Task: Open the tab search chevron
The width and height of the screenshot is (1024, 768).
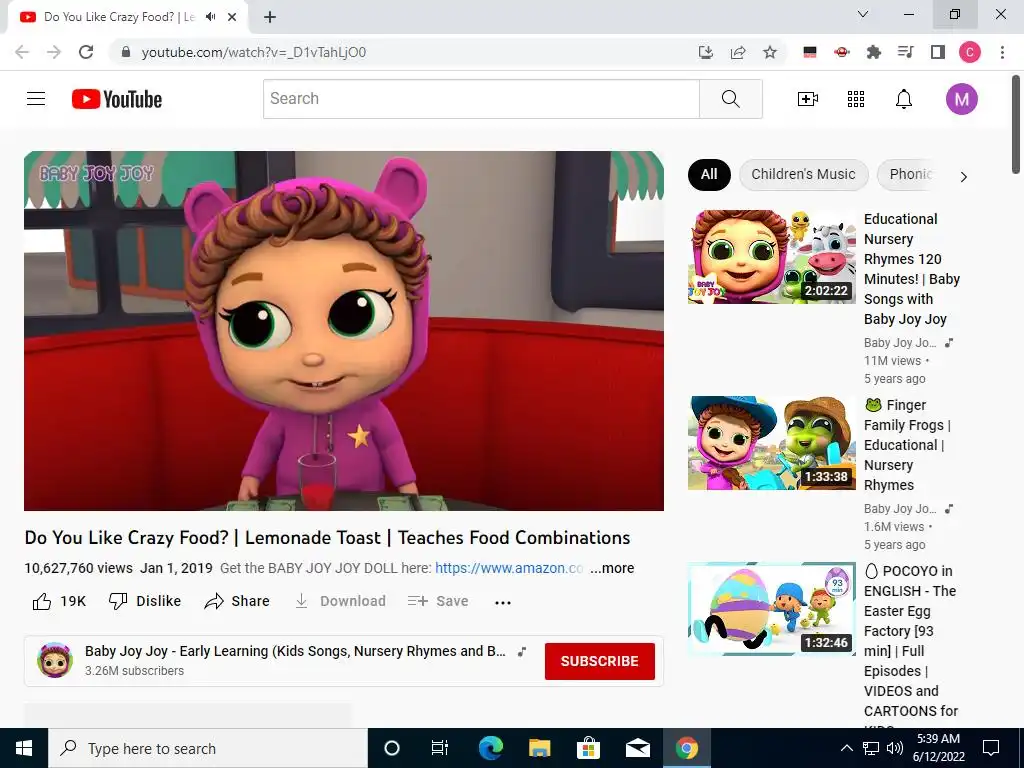Action: click(863, 14)
